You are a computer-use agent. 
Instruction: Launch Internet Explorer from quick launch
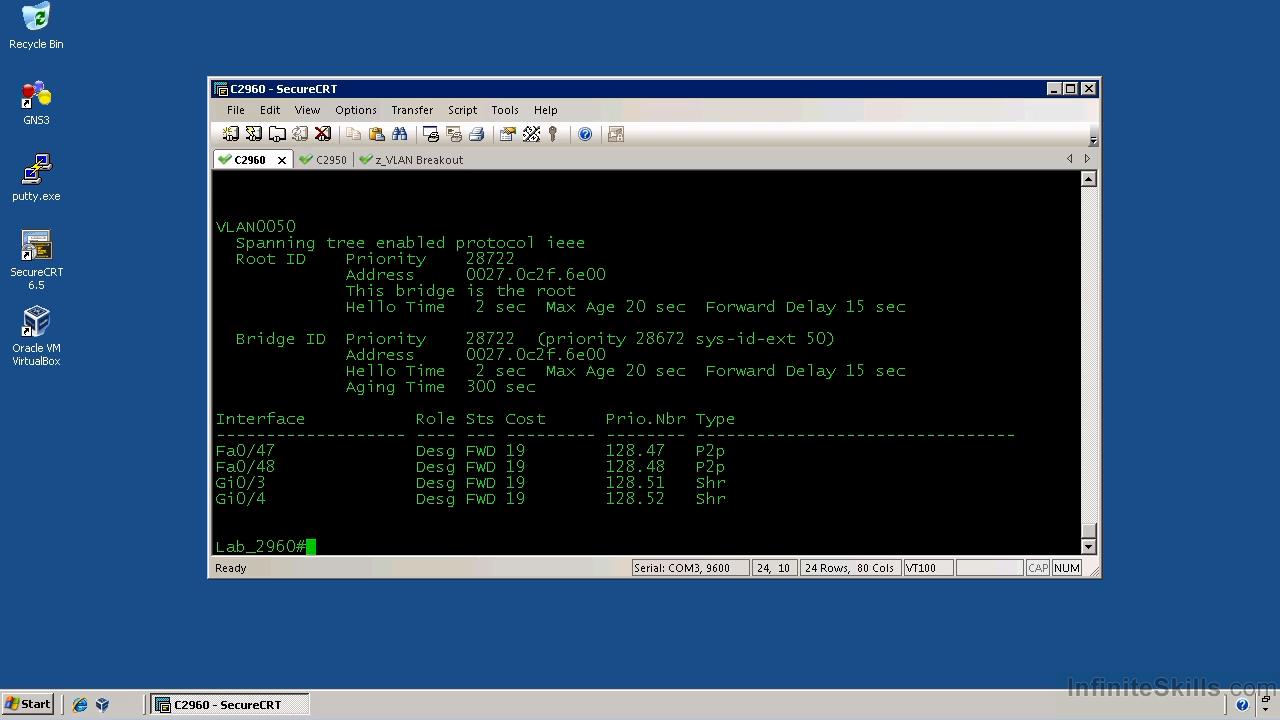point(80,705)
